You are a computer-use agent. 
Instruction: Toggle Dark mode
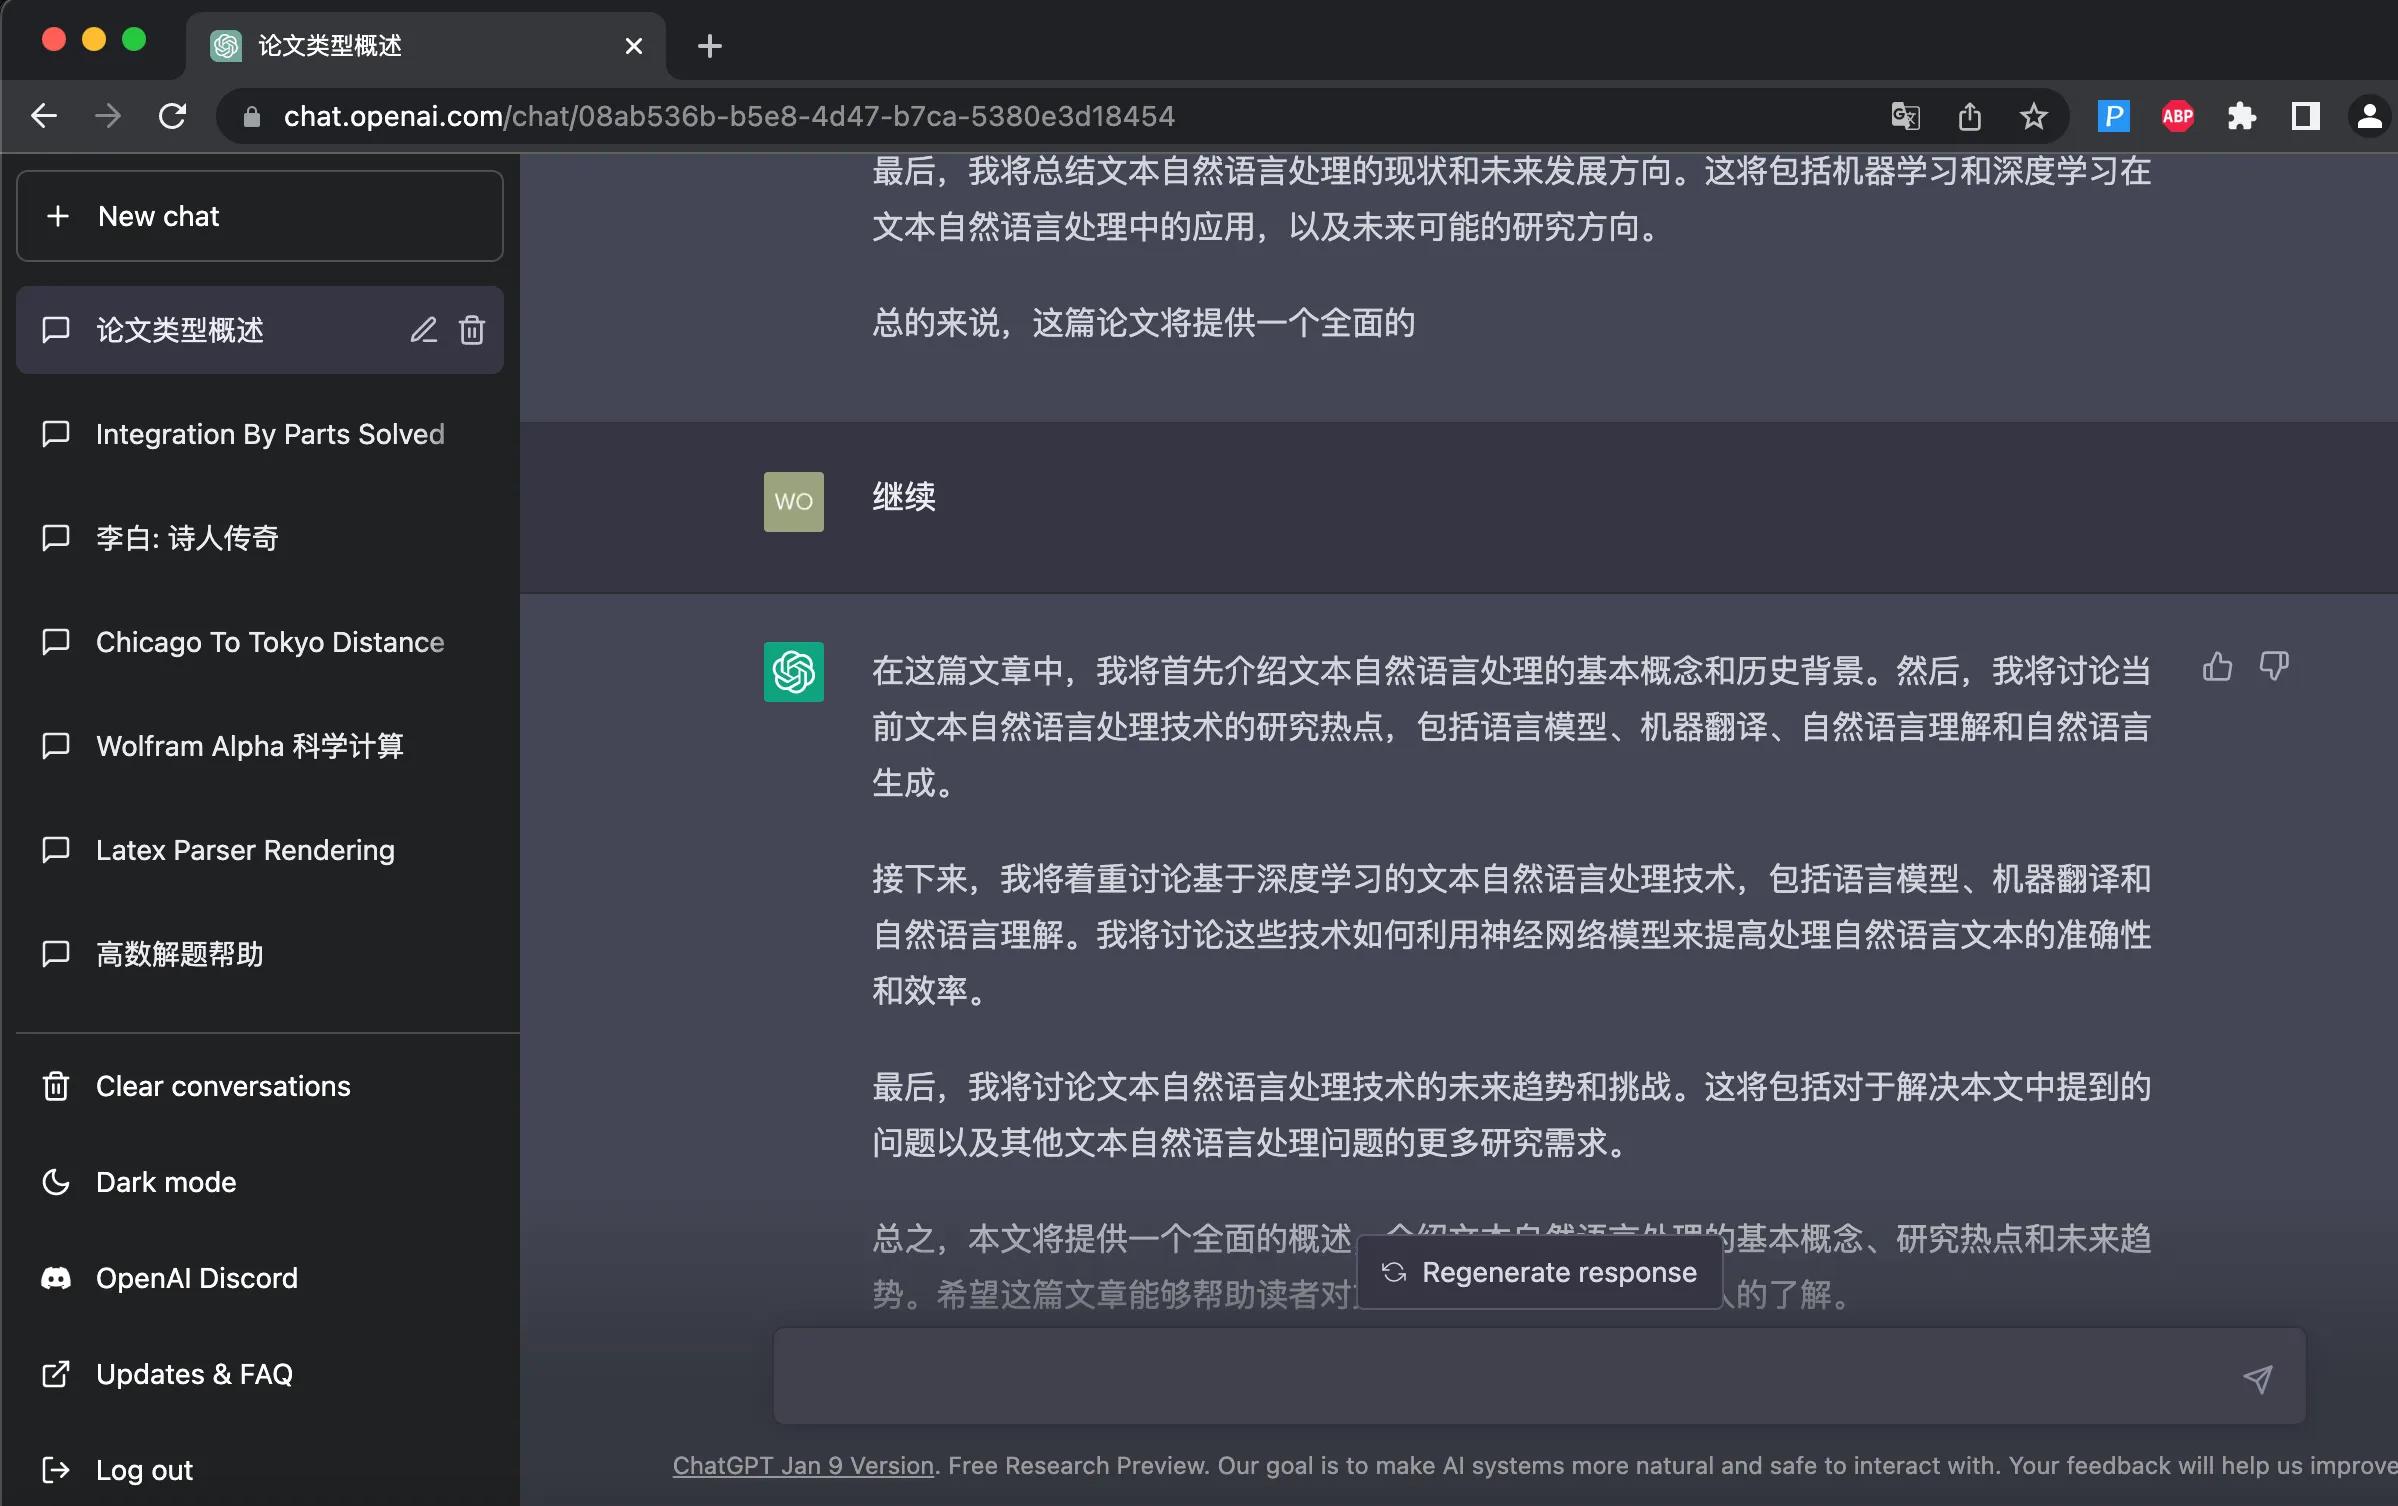(166, 1181)
